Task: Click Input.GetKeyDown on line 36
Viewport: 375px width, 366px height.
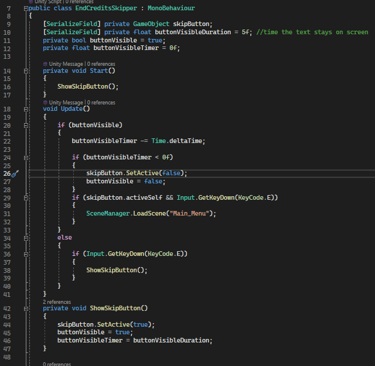Action: pyautogui.click(x=115, y=254)
